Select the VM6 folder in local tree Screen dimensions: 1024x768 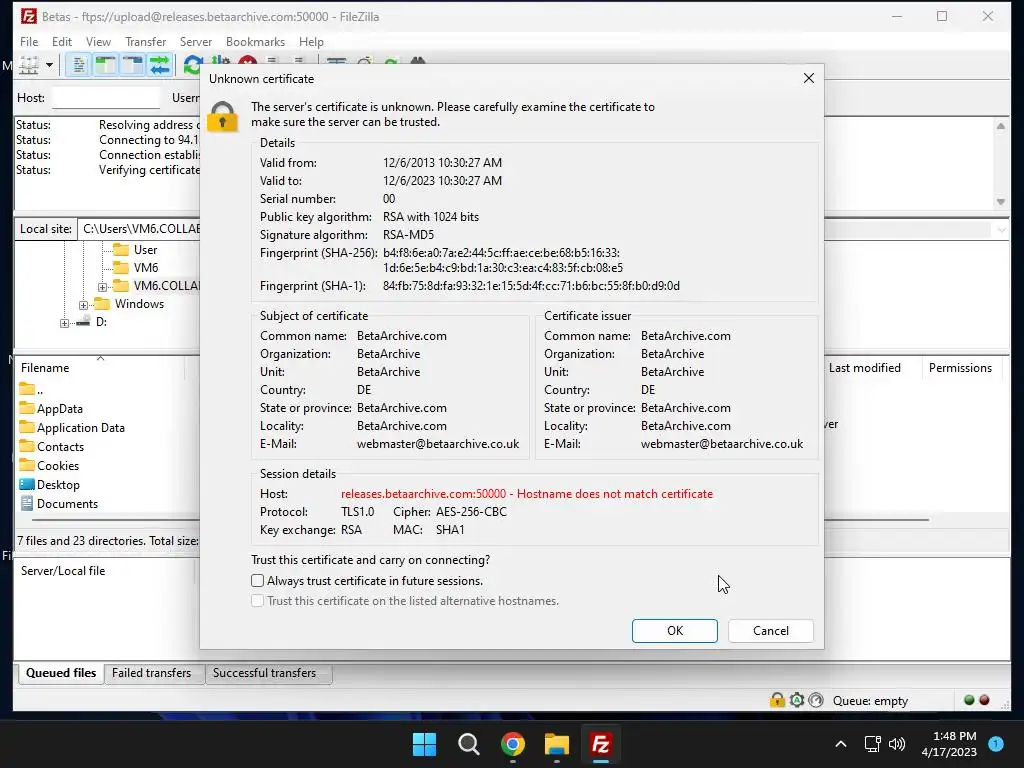(146, 268)
